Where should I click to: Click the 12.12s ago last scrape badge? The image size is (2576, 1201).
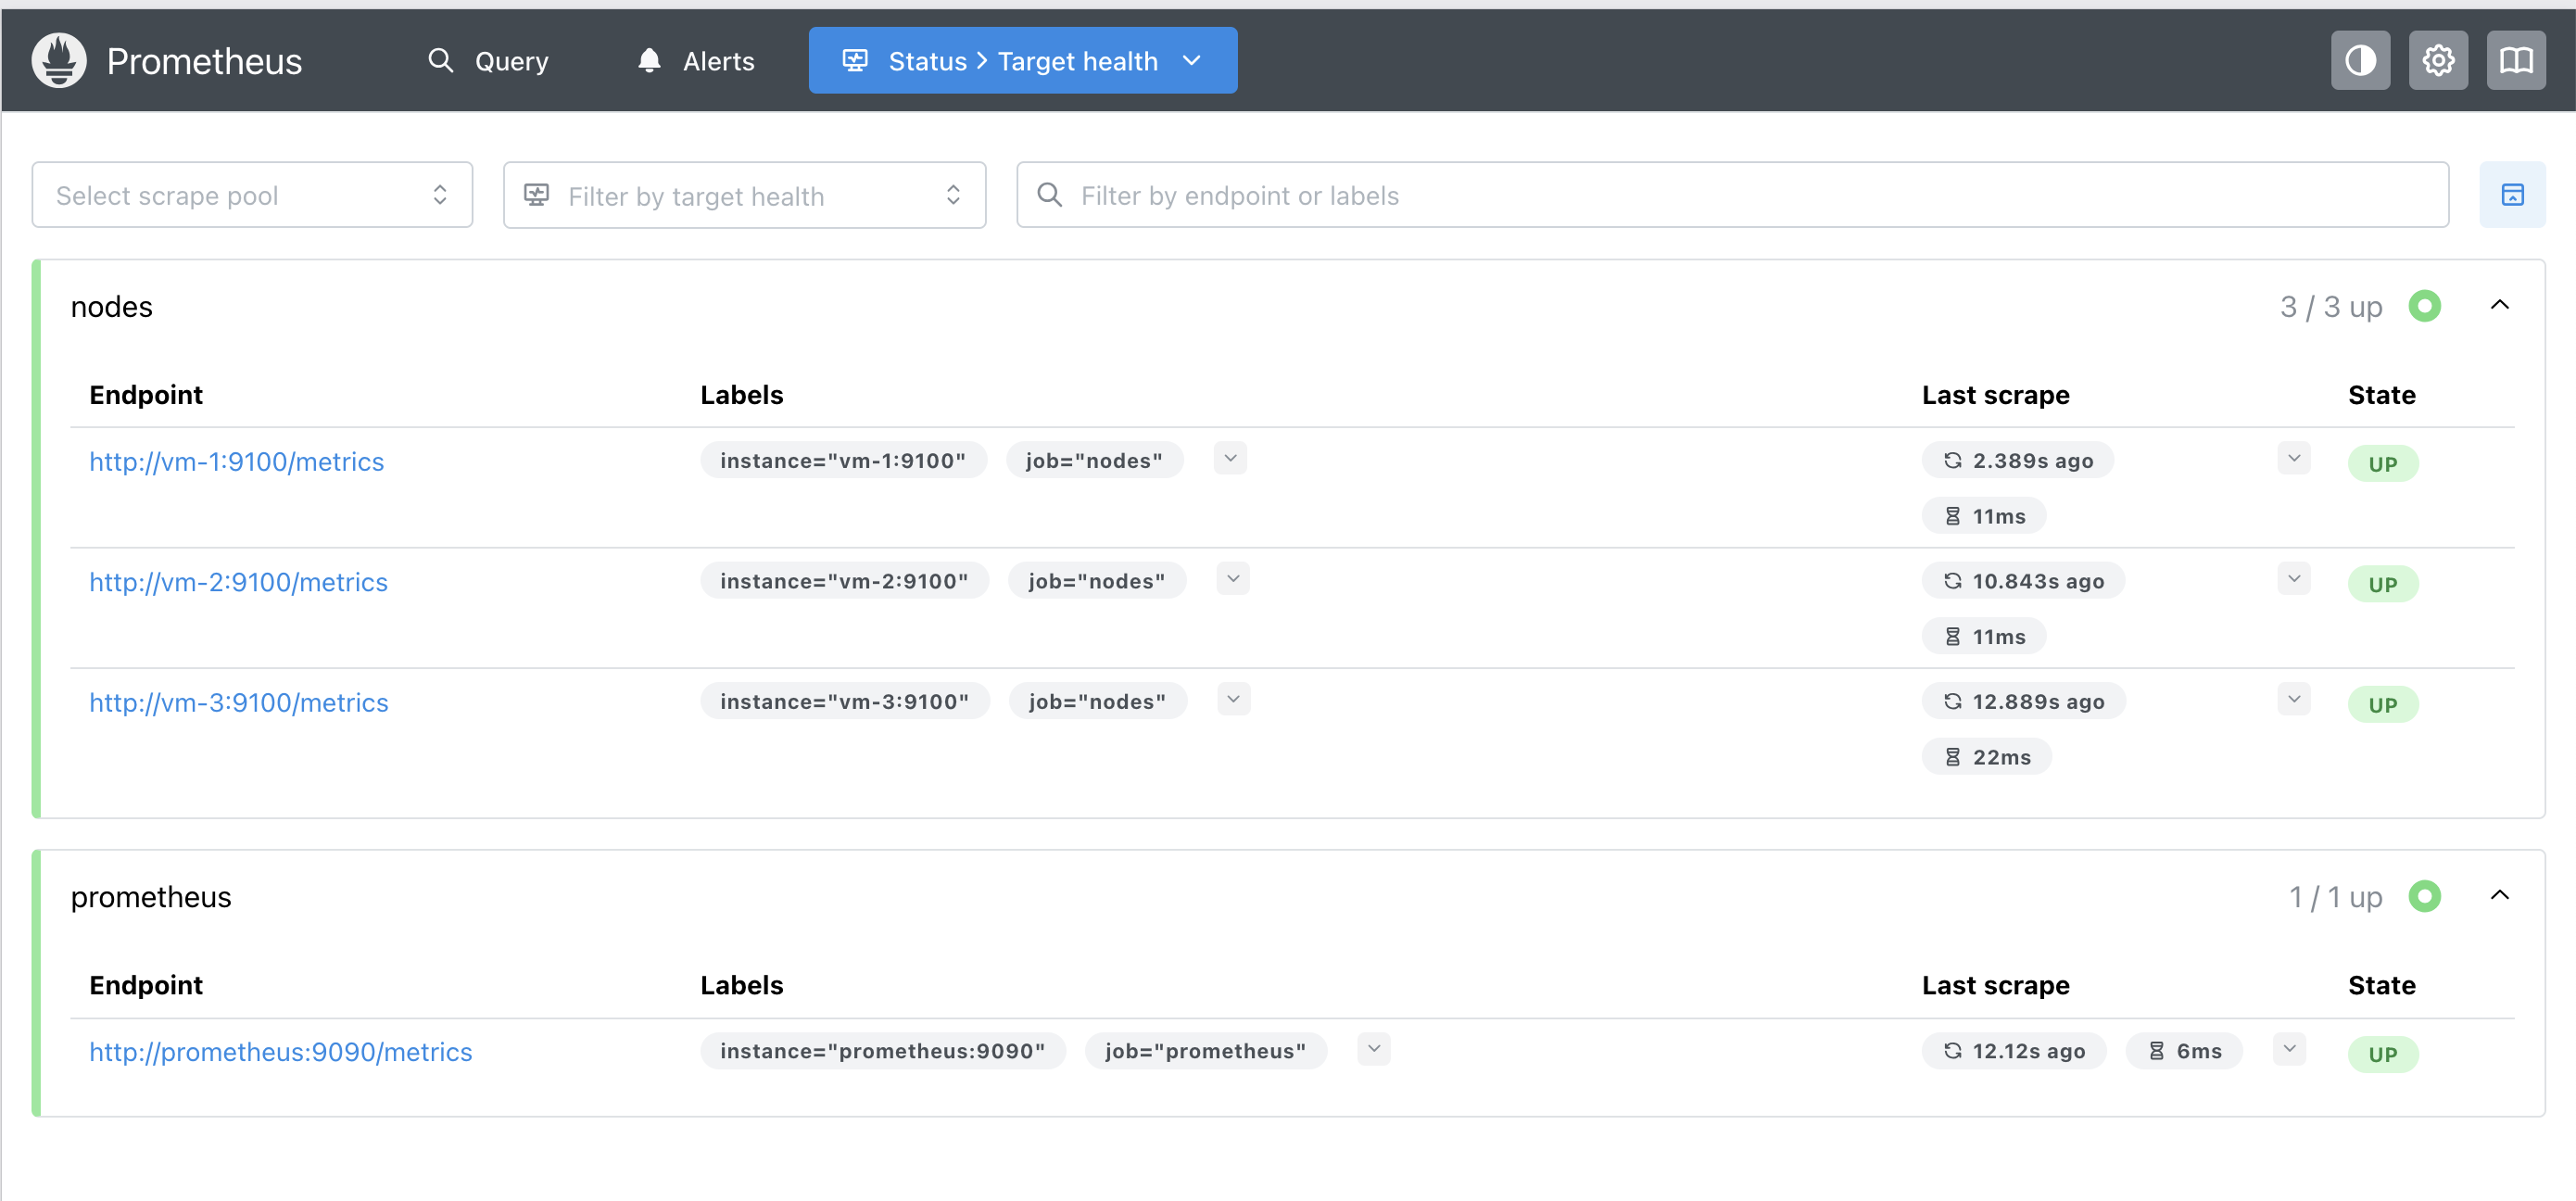pyautogui.click(x=2014, y=1050)
